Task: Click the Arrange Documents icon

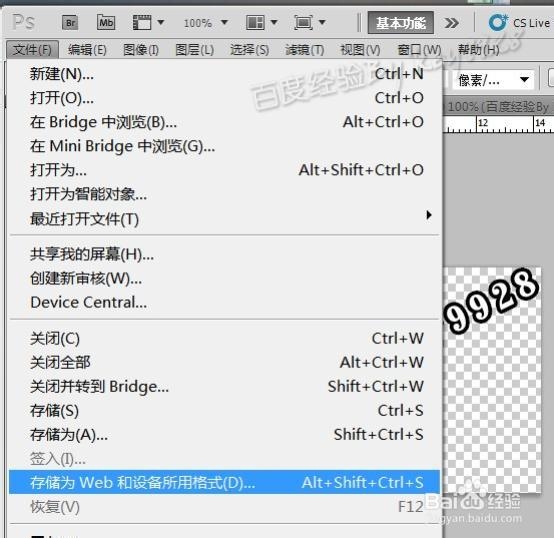Action: [x=255, y=23]
